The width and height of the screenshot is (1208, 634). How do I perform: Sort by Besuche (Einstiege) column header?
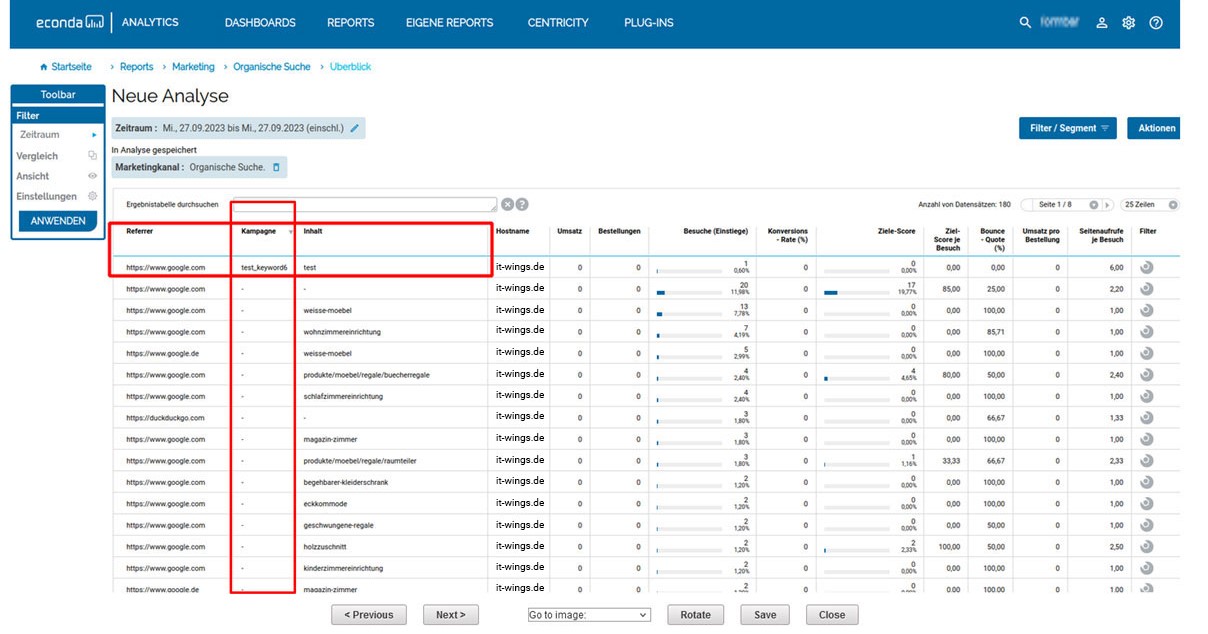[x=715, y=231]
